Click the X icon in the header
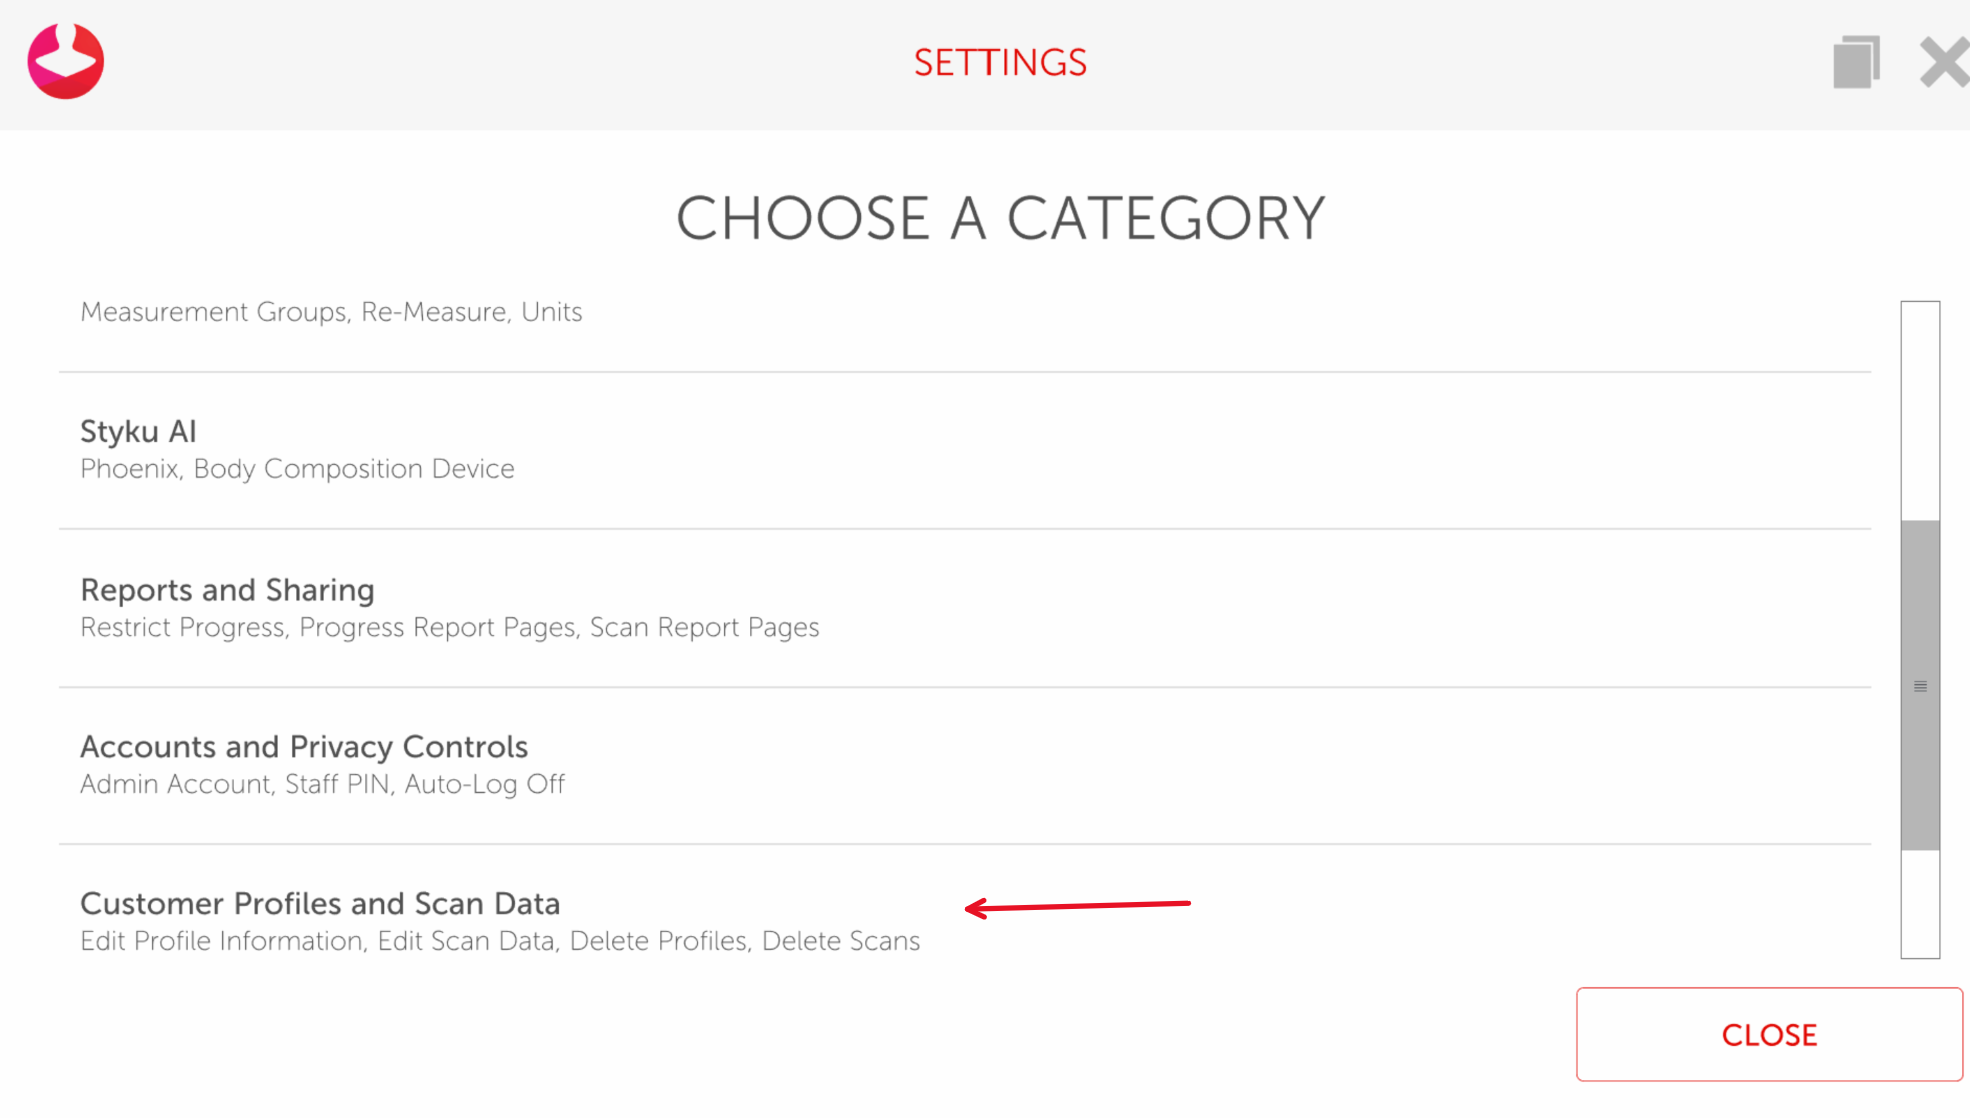Image resolution: width=1970 pixels, height=1118 pixels. 1944,62
